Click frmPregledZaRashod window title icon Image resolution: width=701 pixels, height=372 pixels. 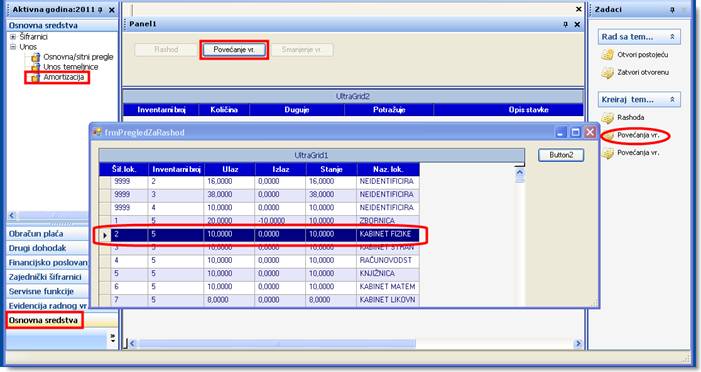click(97, 132)
